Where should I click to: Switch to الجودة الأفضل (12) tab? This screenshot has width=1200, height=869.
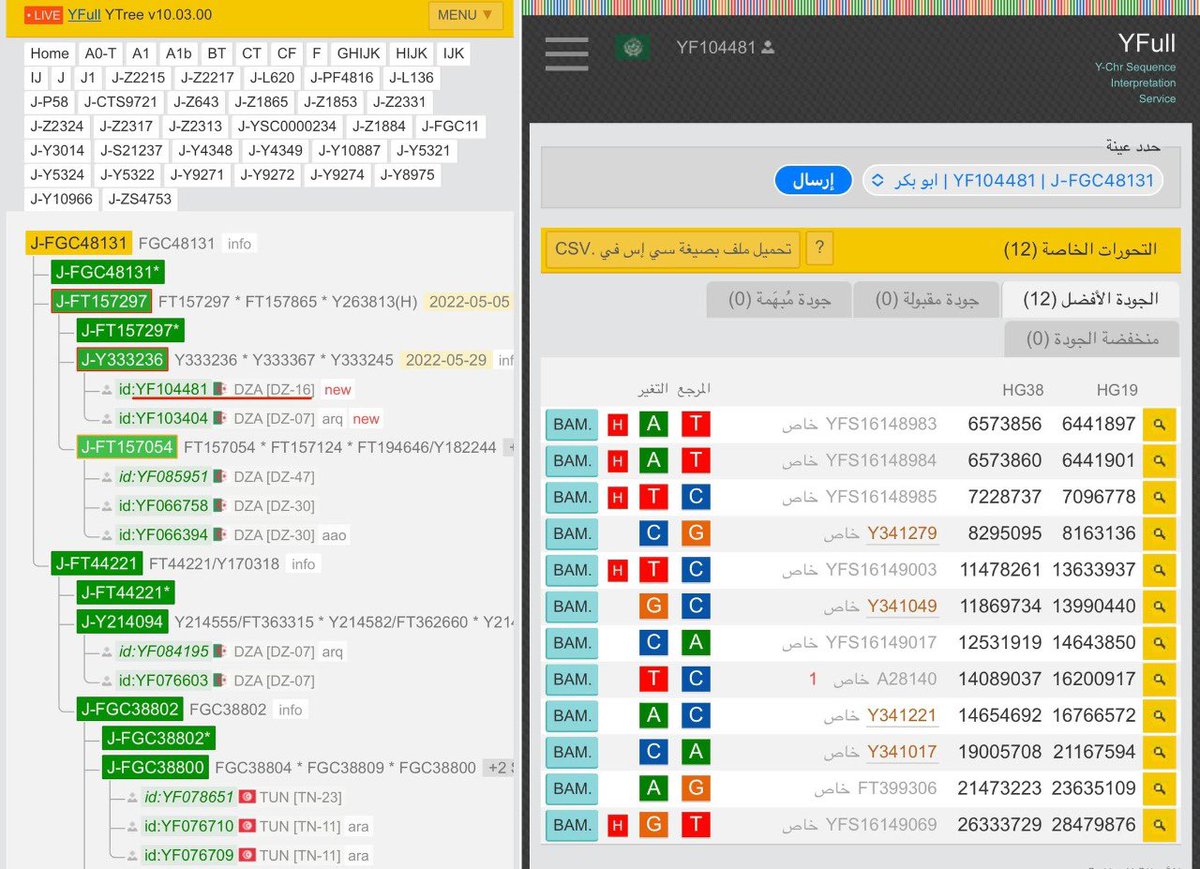(x=1091, y=299)
